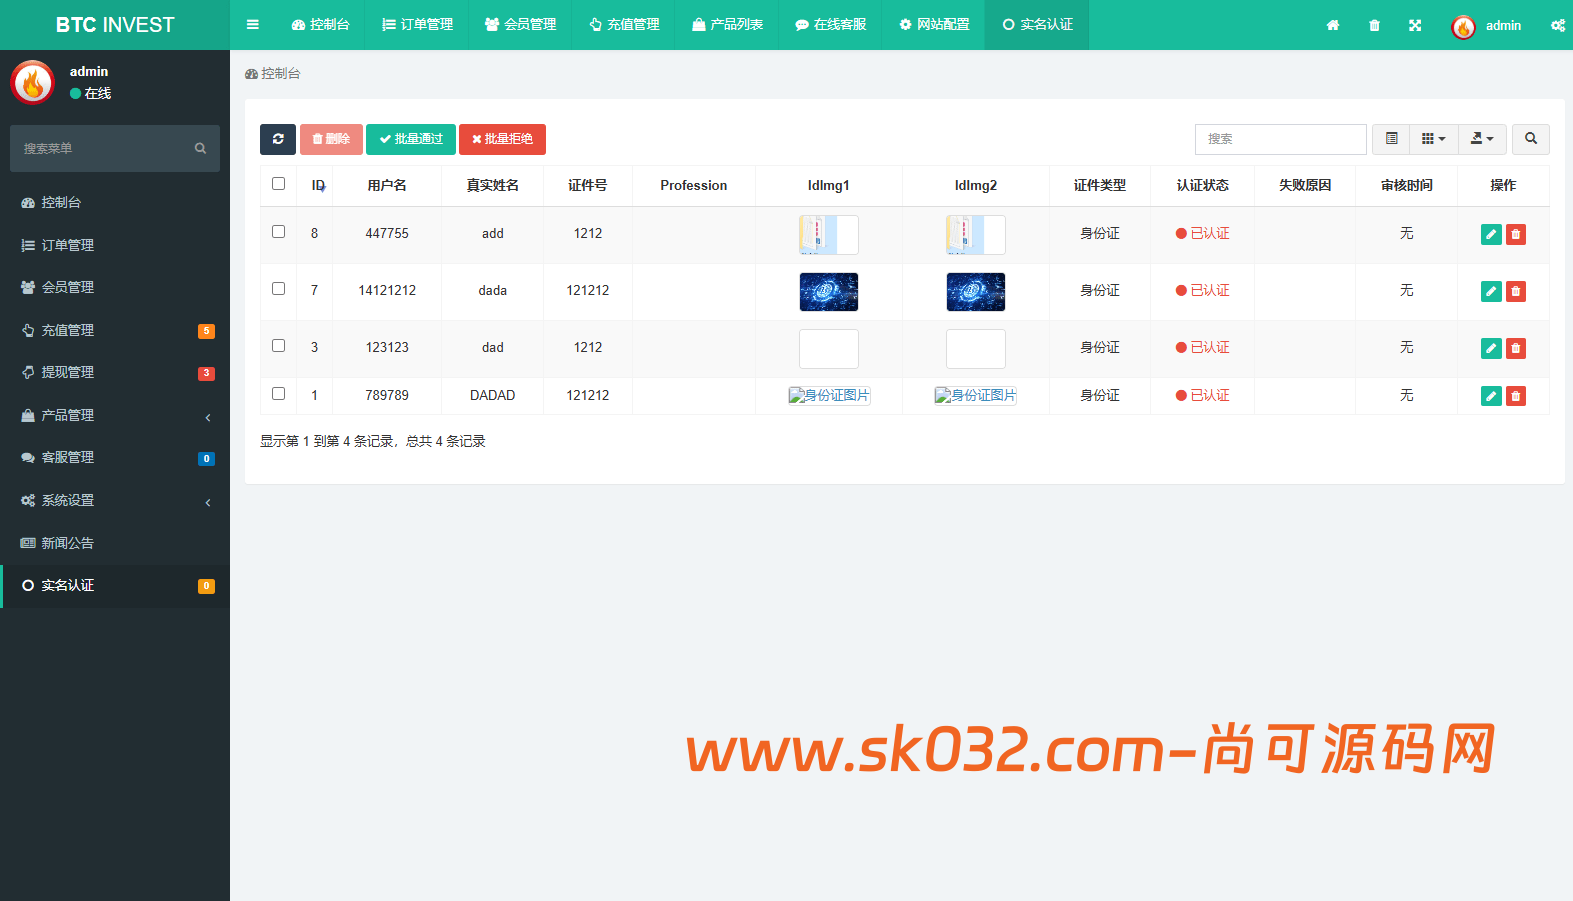Screen dimensions: 1573x901
Task: Check the row with ID 3
Action: click(278, 346)
